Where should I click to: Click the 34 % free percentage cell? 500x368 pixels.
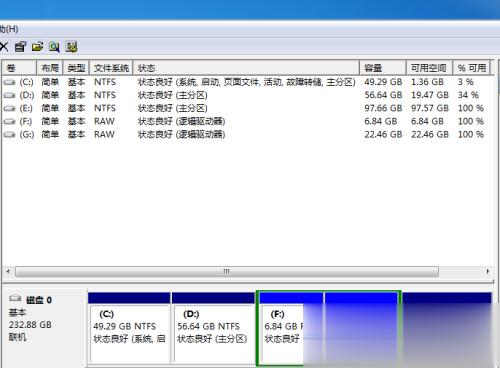coord(468,95)
